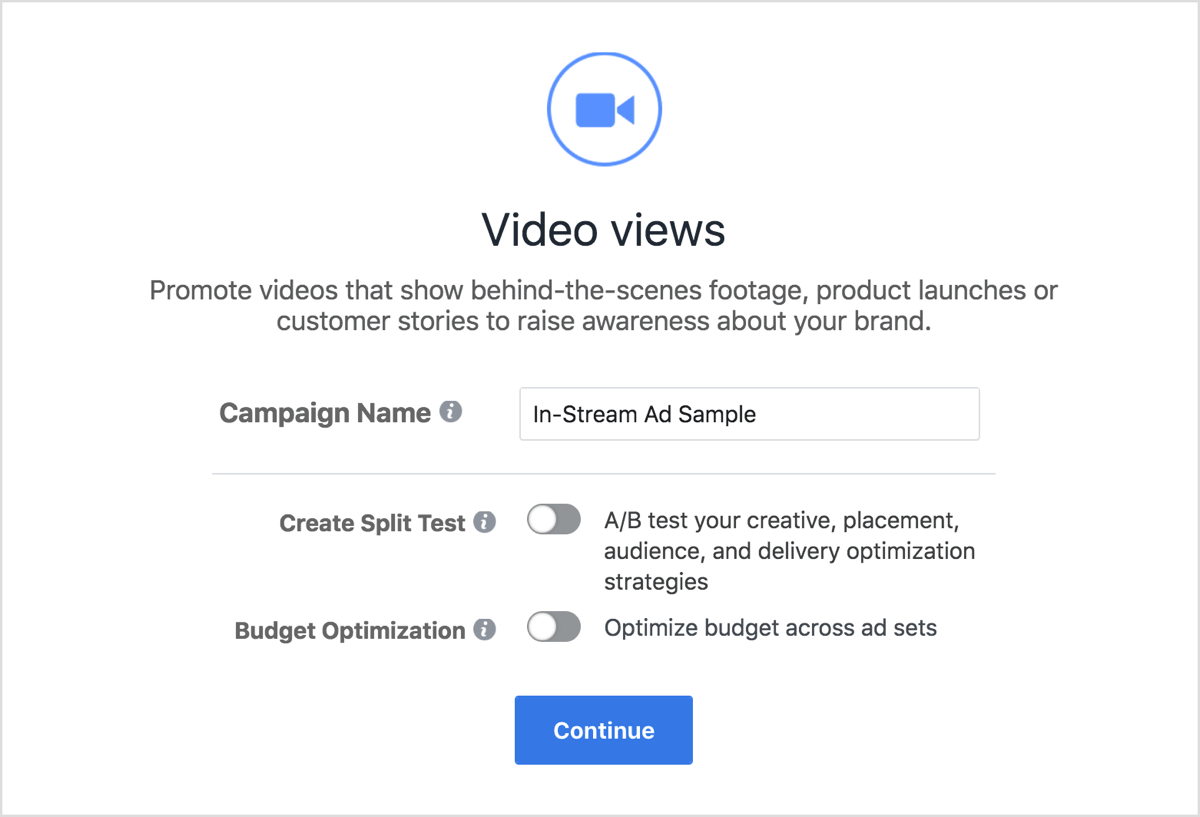
Task: Select the circled Video views camera emblem
Action: tap(604, 107)
